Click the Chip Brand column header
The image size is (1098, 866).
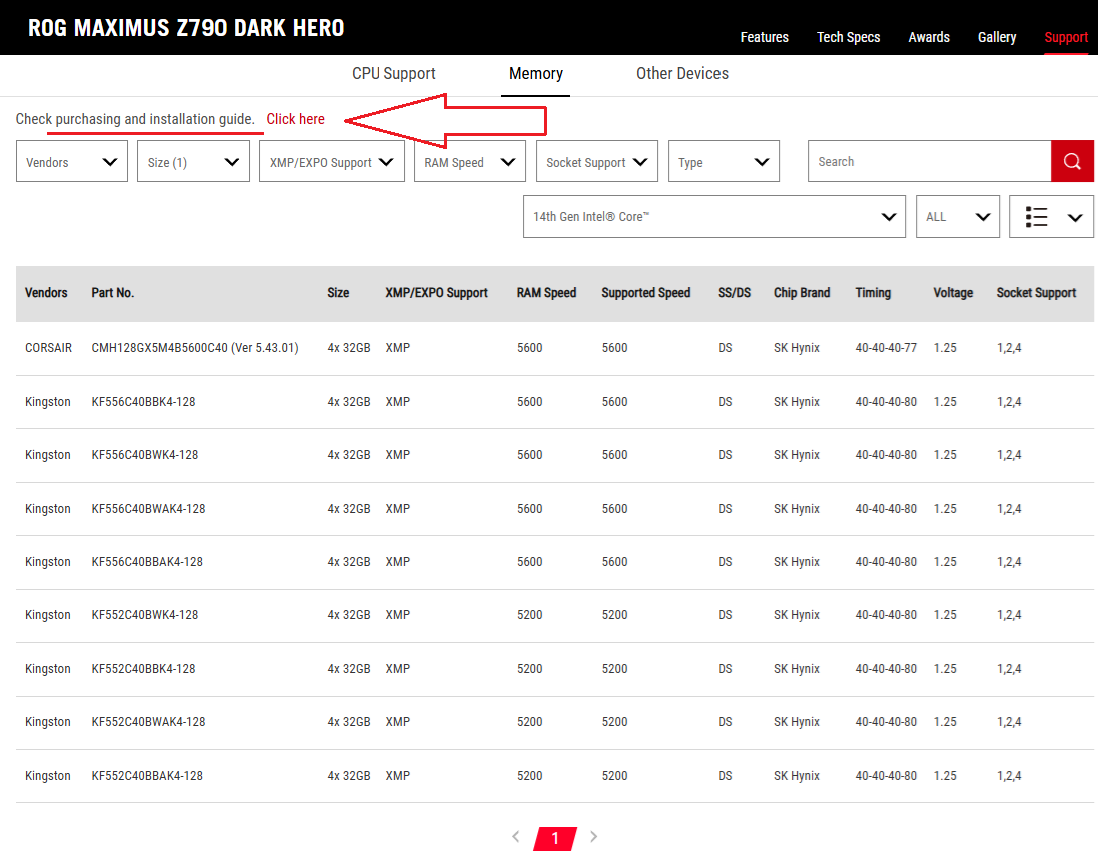(x=802, y=293)
